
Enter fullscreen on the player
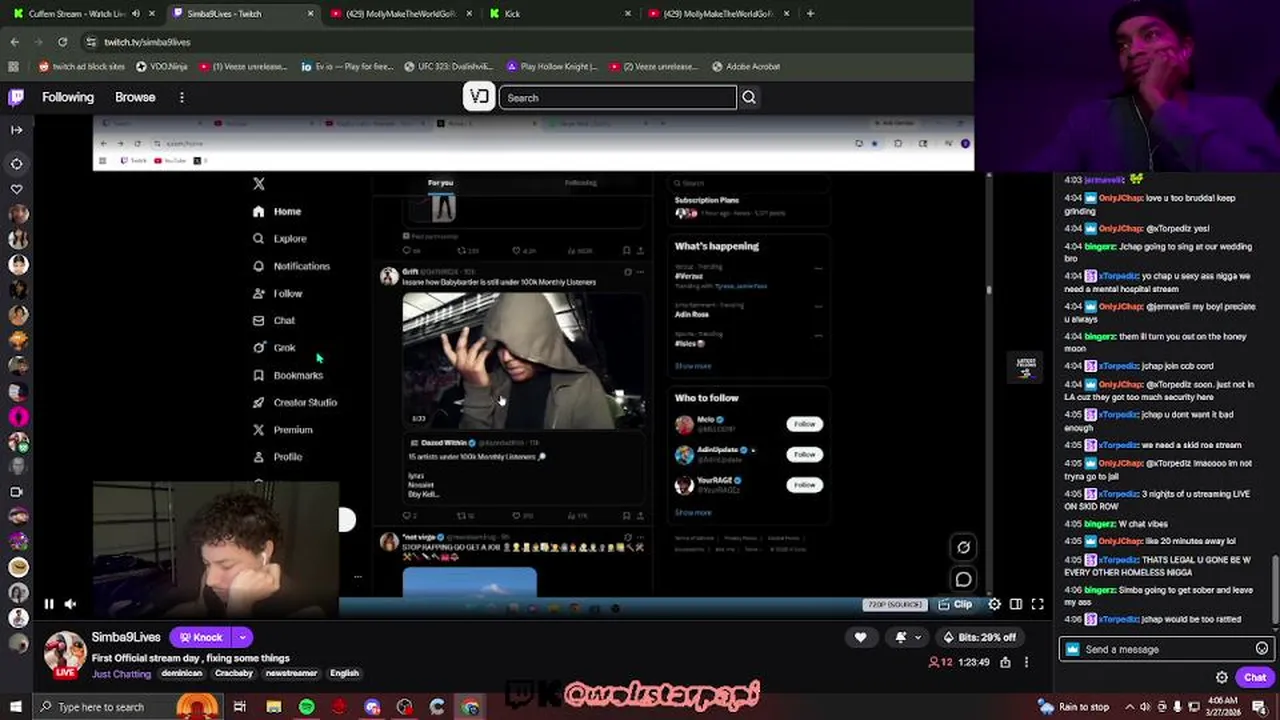coord(1038,604)
